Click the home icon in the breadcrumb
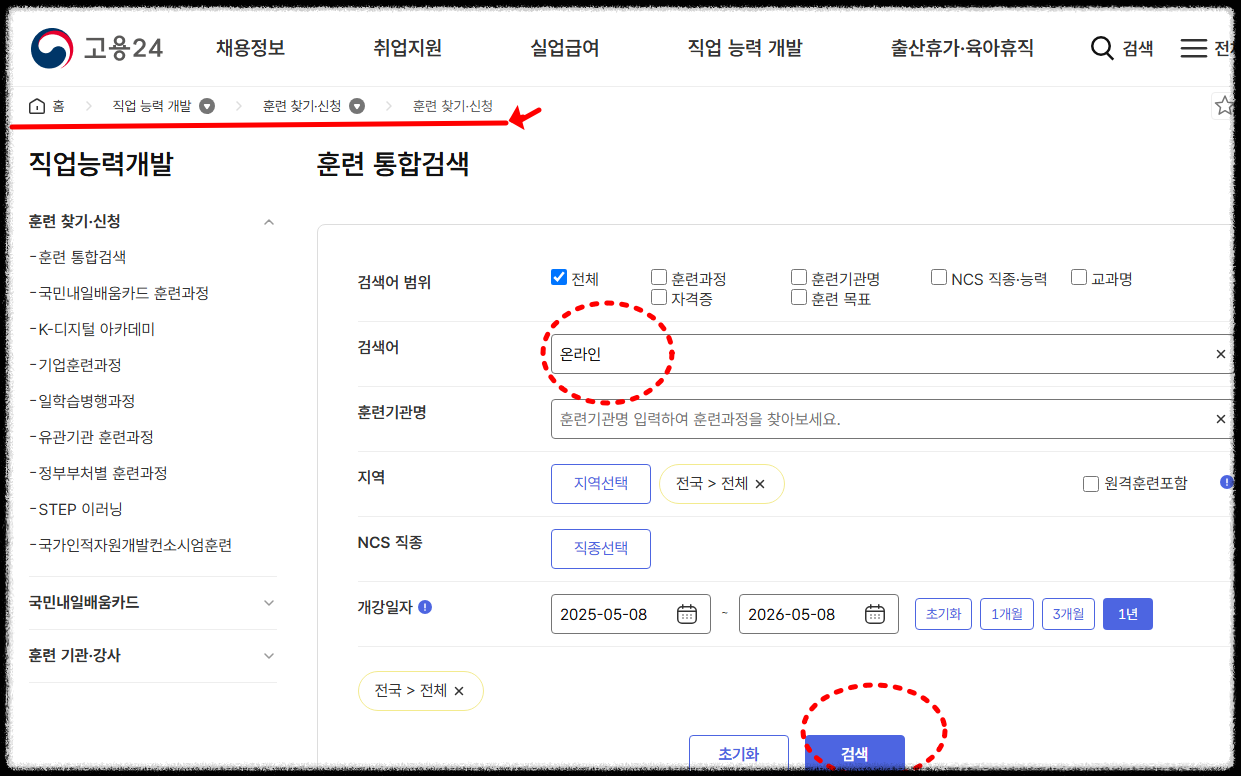The height and width of the screenshot is (776, 1241). pos(36,104)
